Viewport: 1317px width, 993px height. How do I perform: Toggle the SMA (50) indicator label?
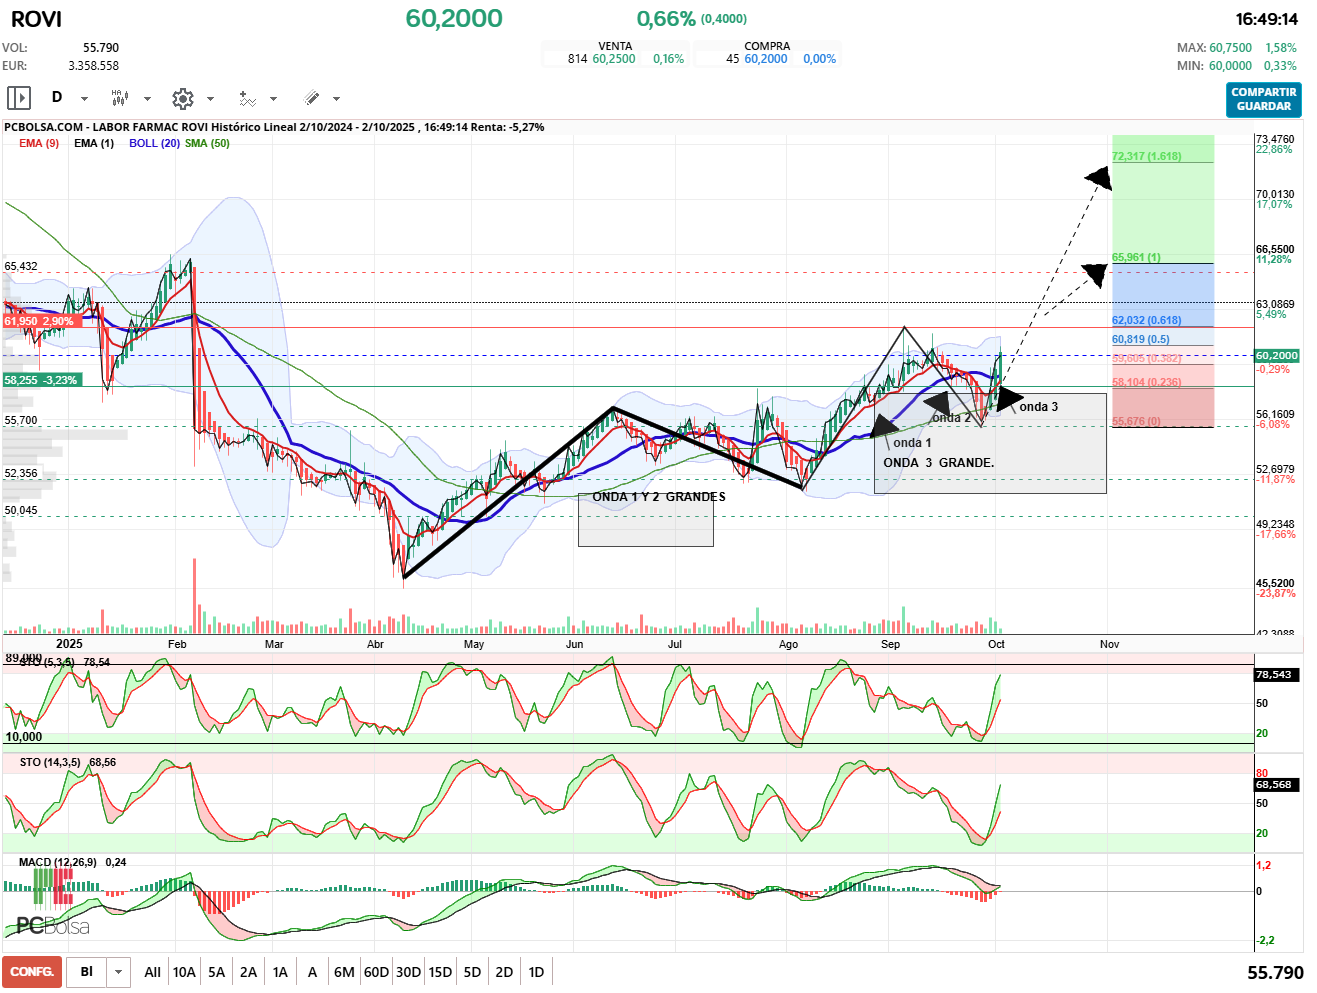click(207, 143)
